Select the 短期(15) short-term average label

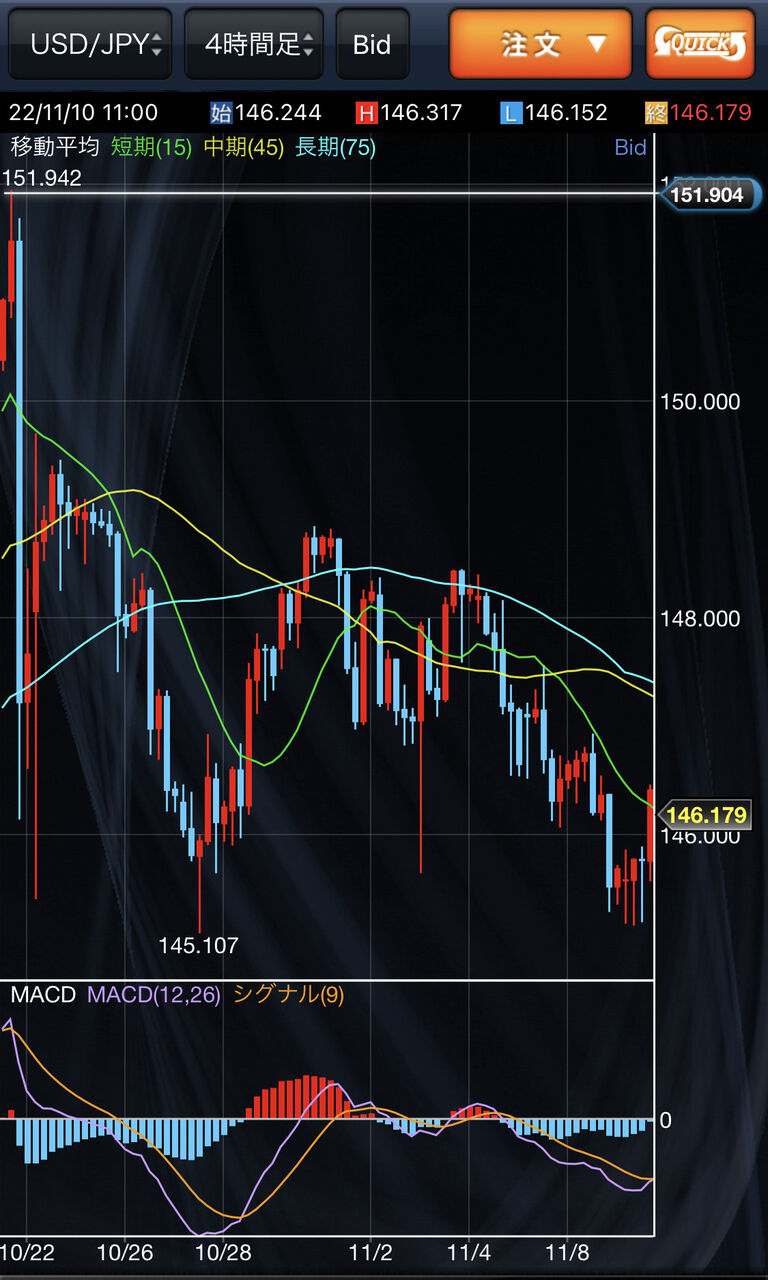click(x=151, y=147)
